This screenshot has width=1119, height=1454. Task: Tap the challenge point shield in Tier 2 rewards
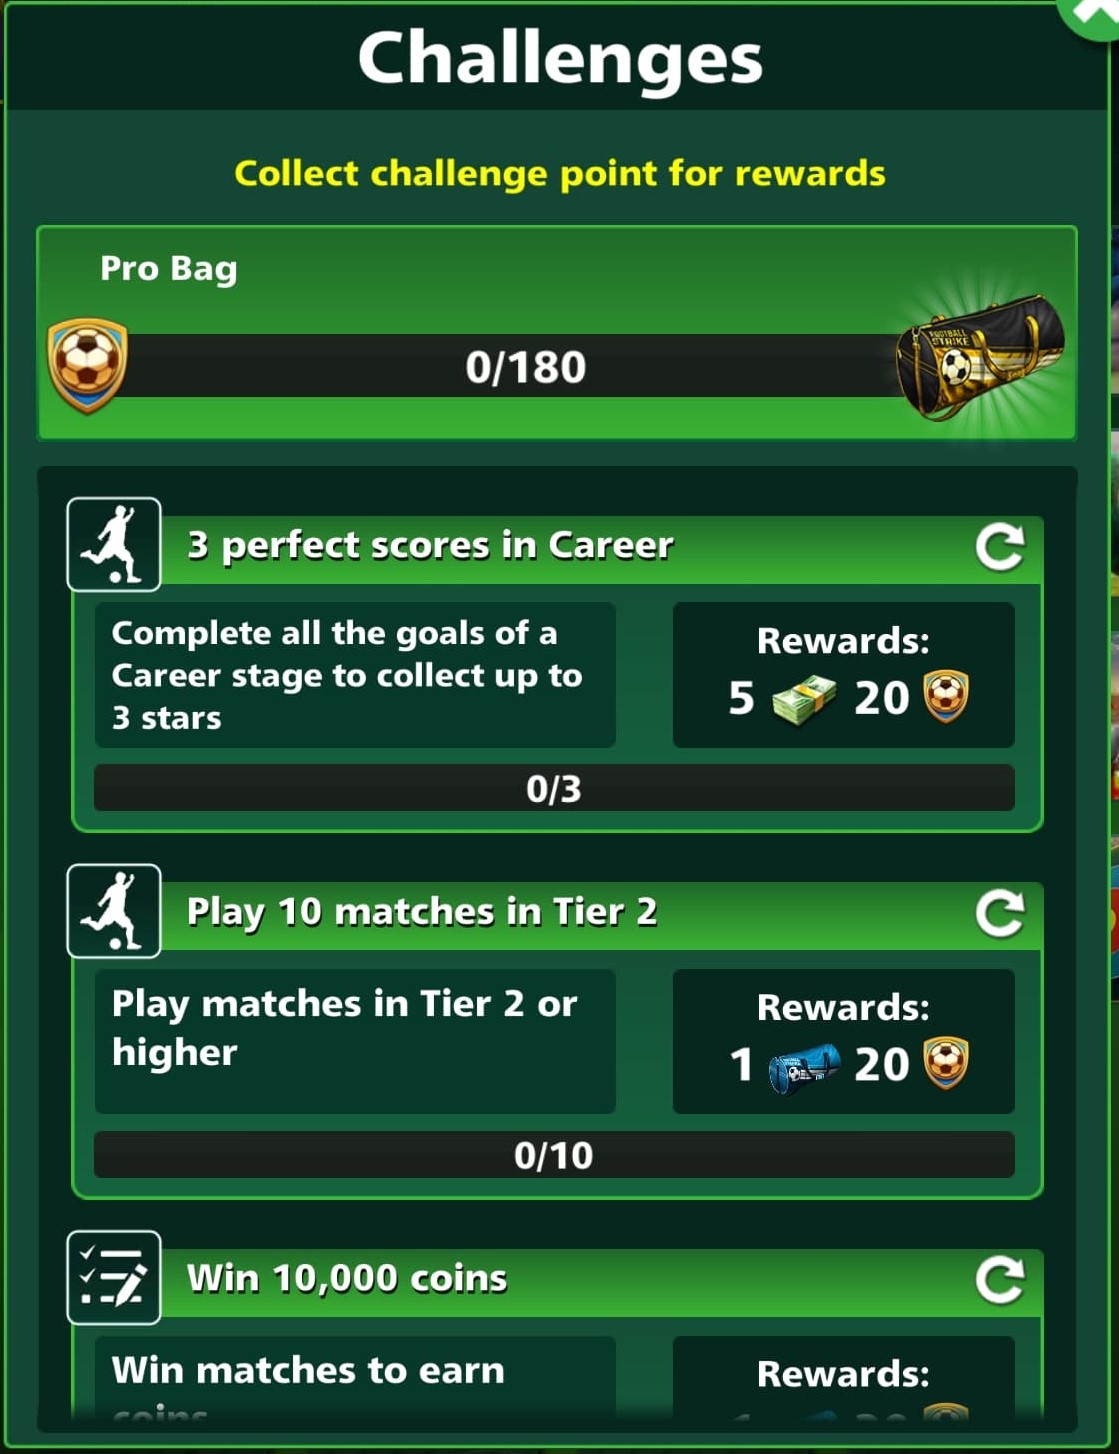point(945,1064)
